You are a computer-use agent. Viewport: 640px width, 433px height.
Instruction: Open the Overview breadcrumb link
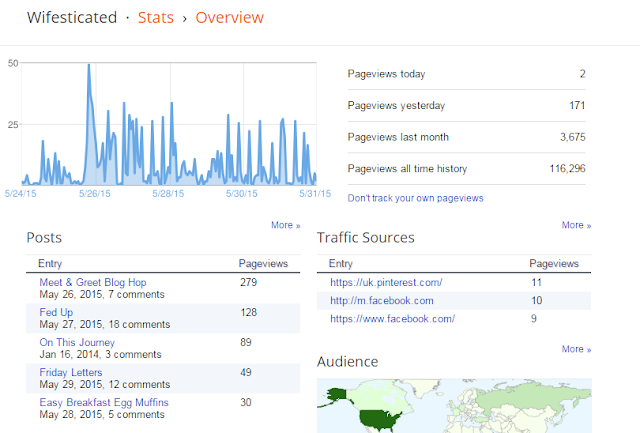tap(229, 18)
